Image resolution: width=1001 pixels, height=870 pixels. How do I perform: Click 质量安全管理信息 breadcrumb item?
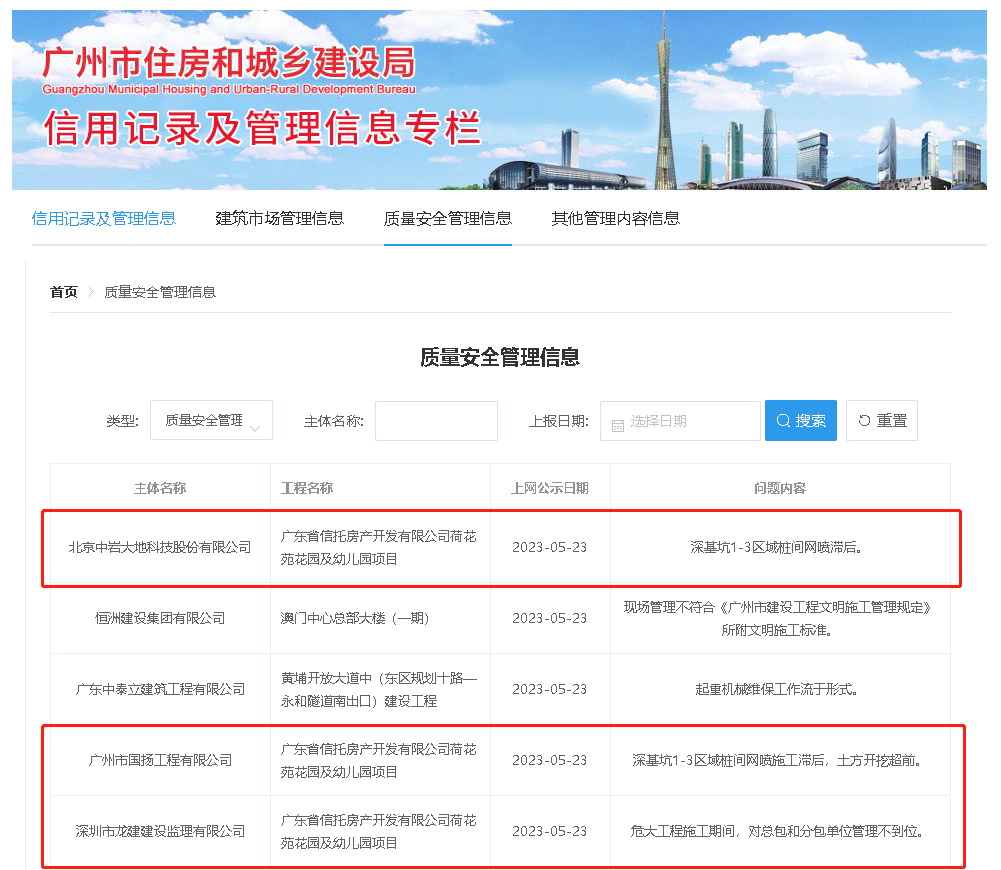160,292
